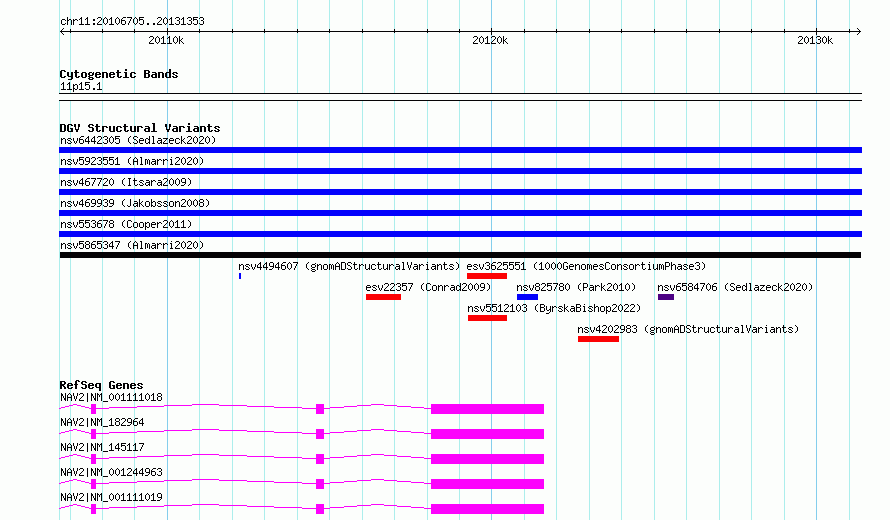Click the large exon block of NM_001111018
This screenshot has width=890, height=520.
click(x=488, y=409)
